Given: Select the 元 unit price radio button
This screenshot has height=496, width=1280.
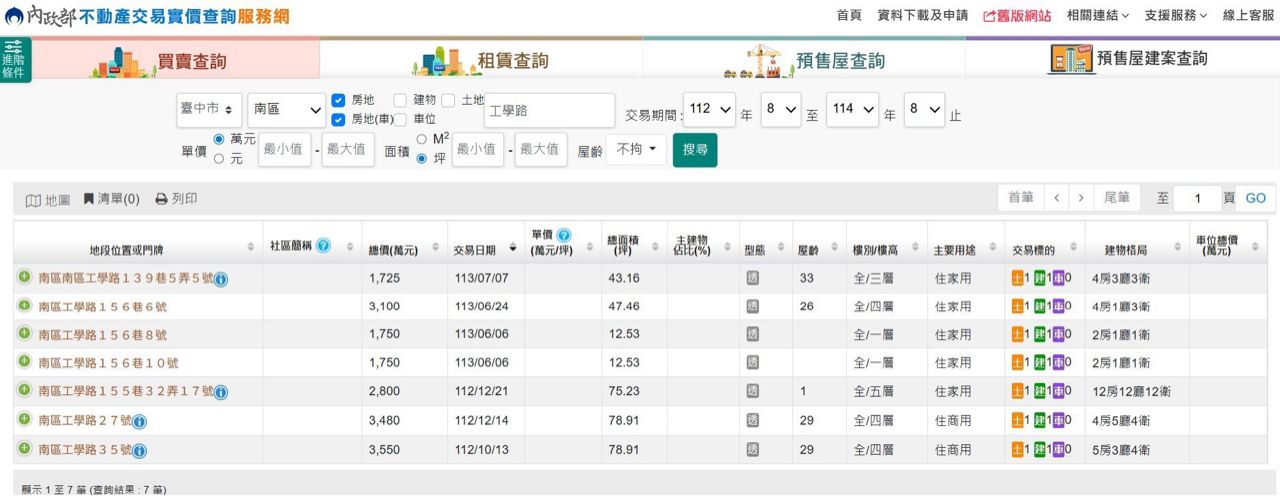Looking at the screenshot, I should coord(219,158).
